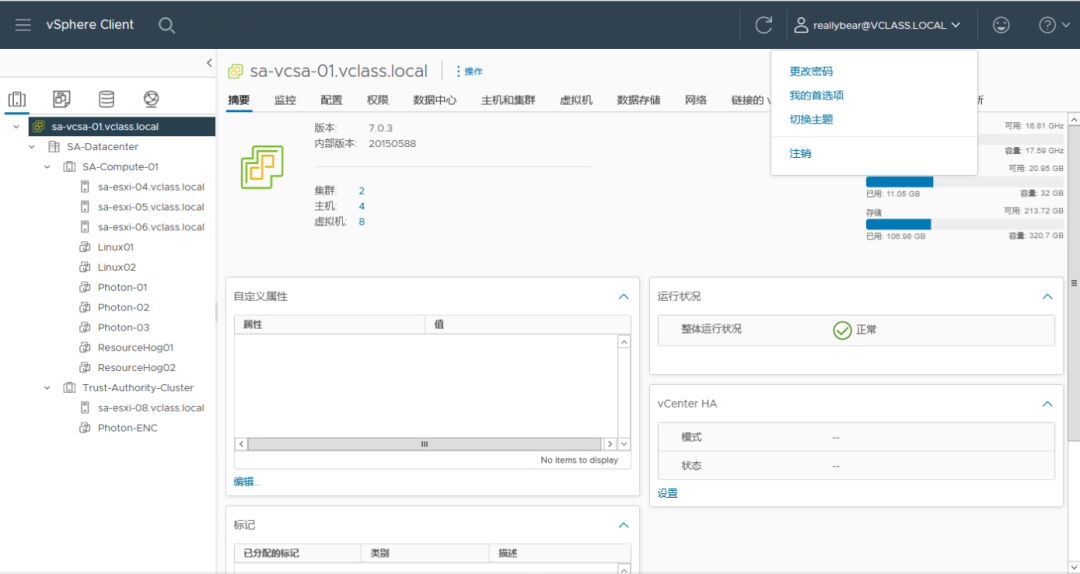Click the vCenter icon beside the sa-vcsa-01.vclass.local title
Viewport: 1080px width, 574px height.
click(x=236, y=71)
